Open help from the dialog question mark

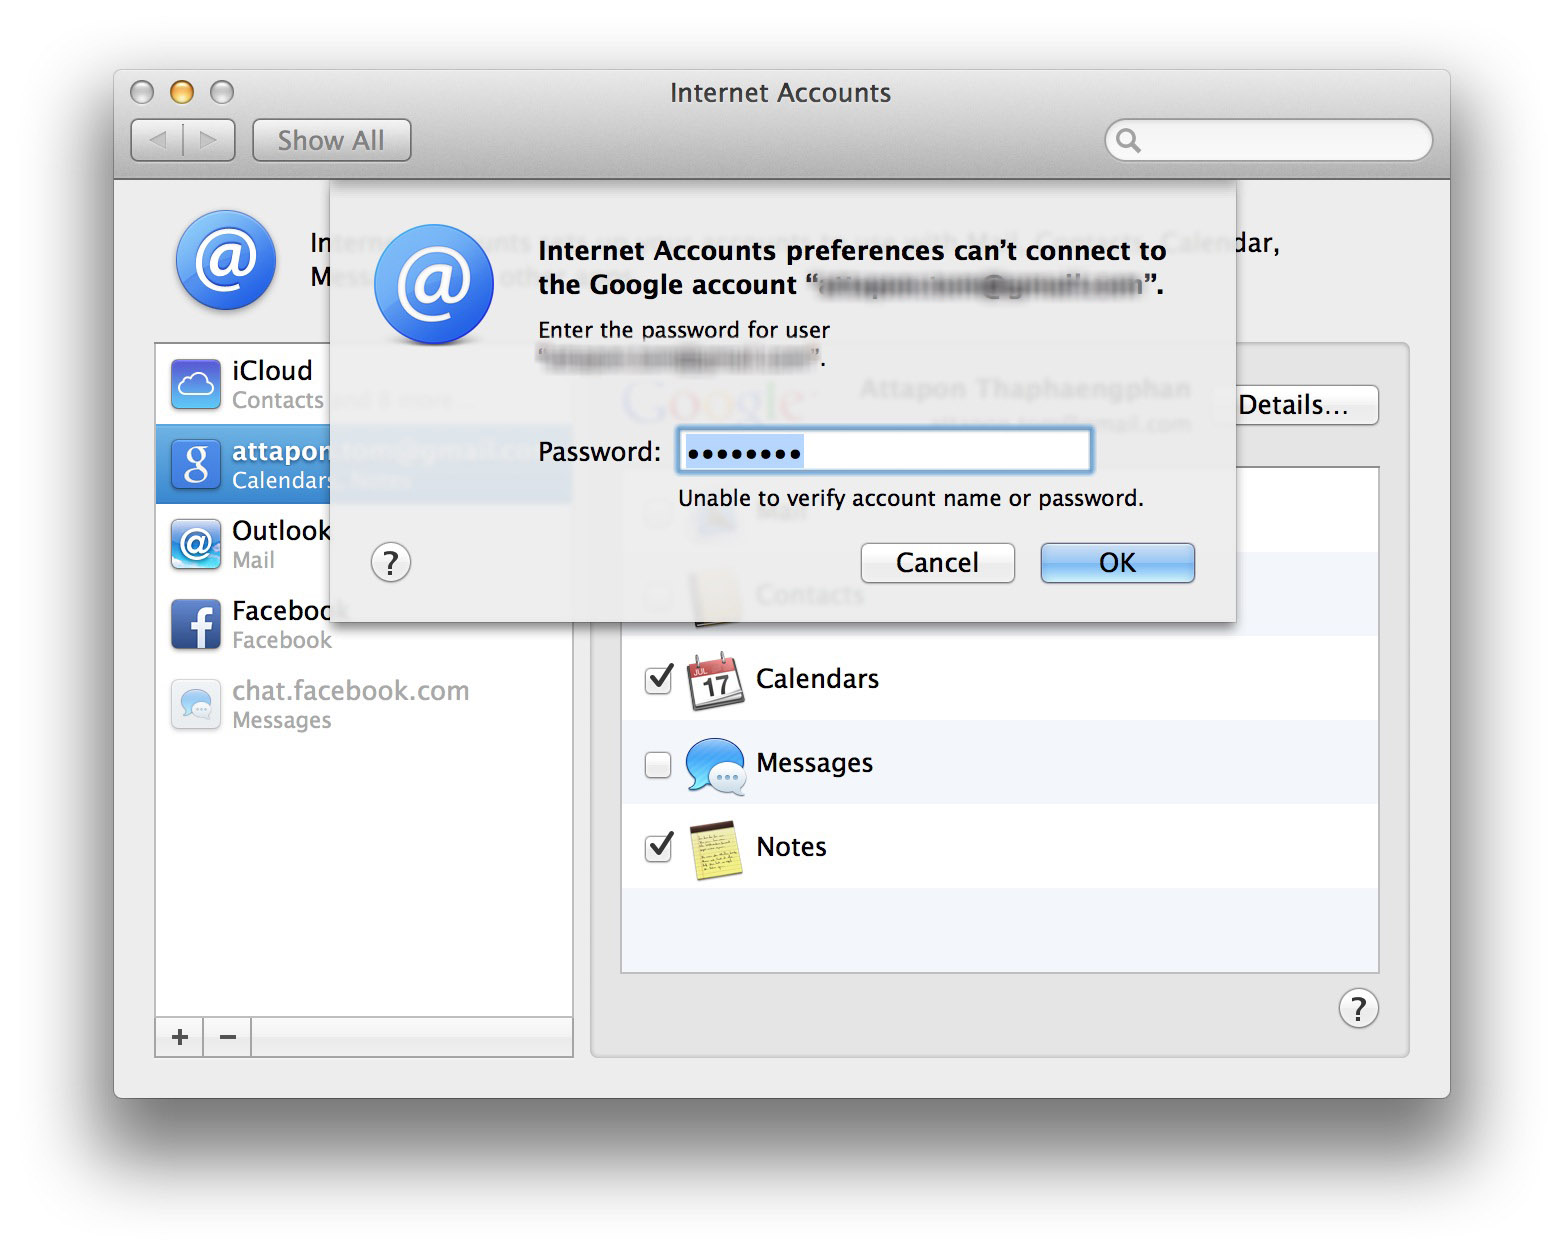point(391,563)
